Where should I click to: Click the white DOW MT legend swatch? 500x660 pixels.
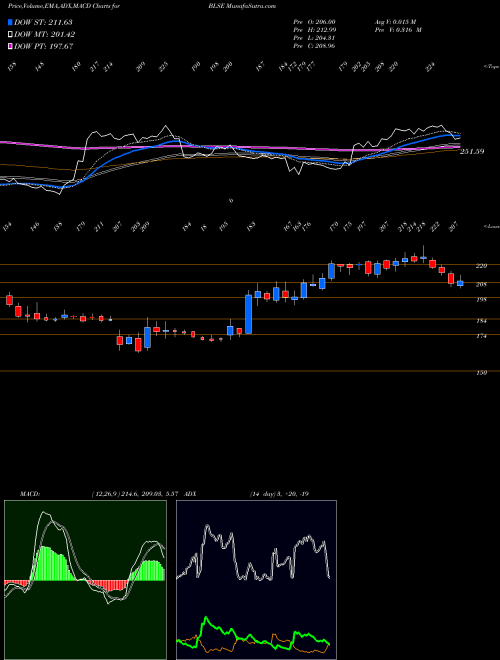point(11,34)
